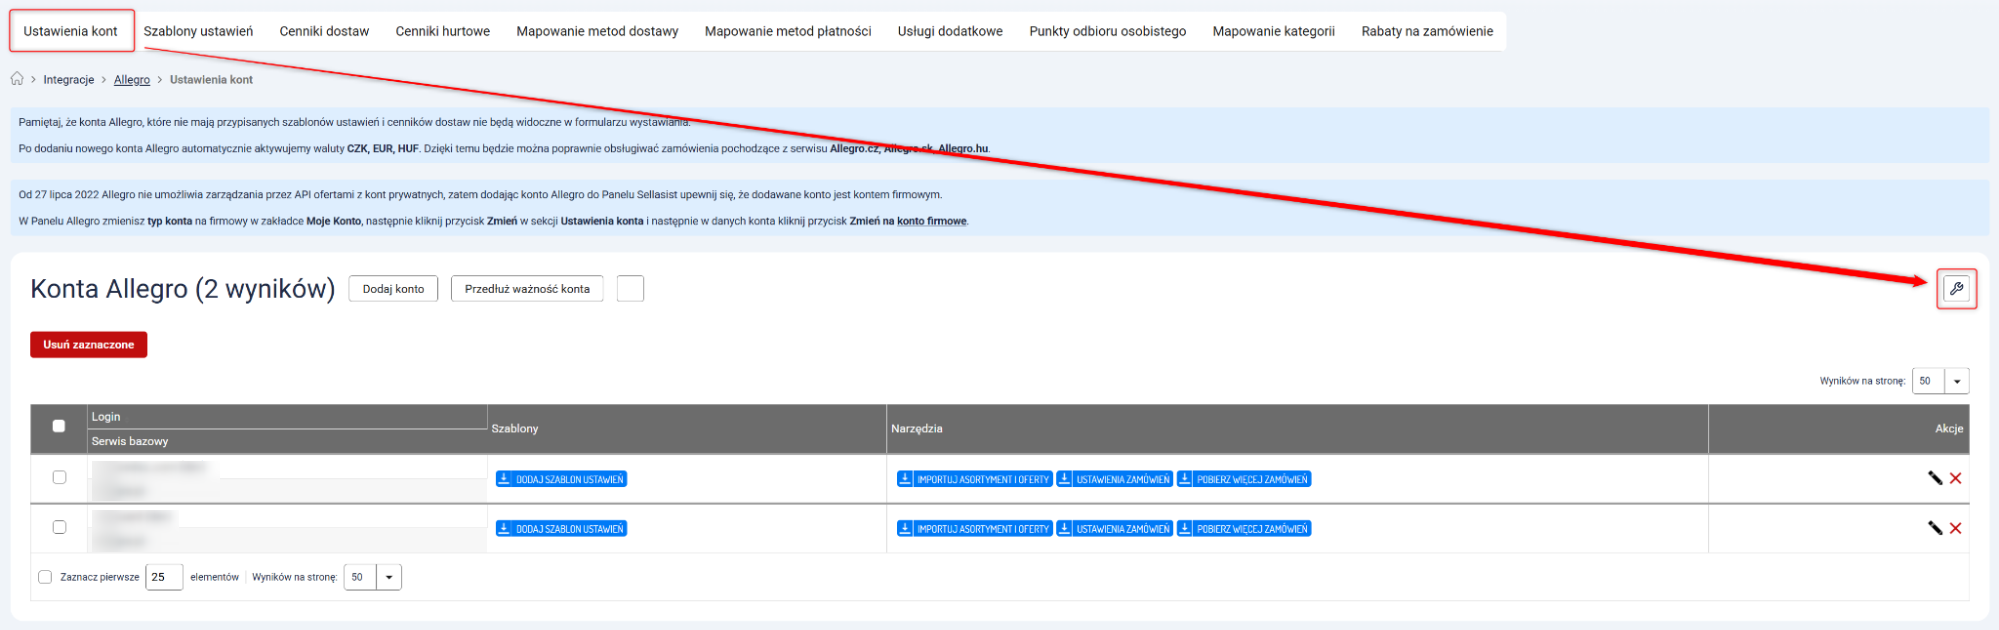Click Importuj asortyment i oferty in first row
1999x630 pixels.
974,479
